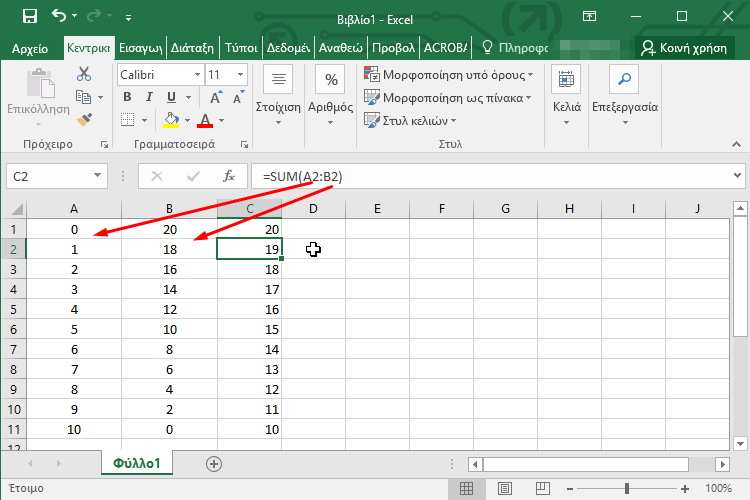This screenshot has width=750, height=500.
Task: Click the Insert Function fx icon
Action: pos(229,176)
